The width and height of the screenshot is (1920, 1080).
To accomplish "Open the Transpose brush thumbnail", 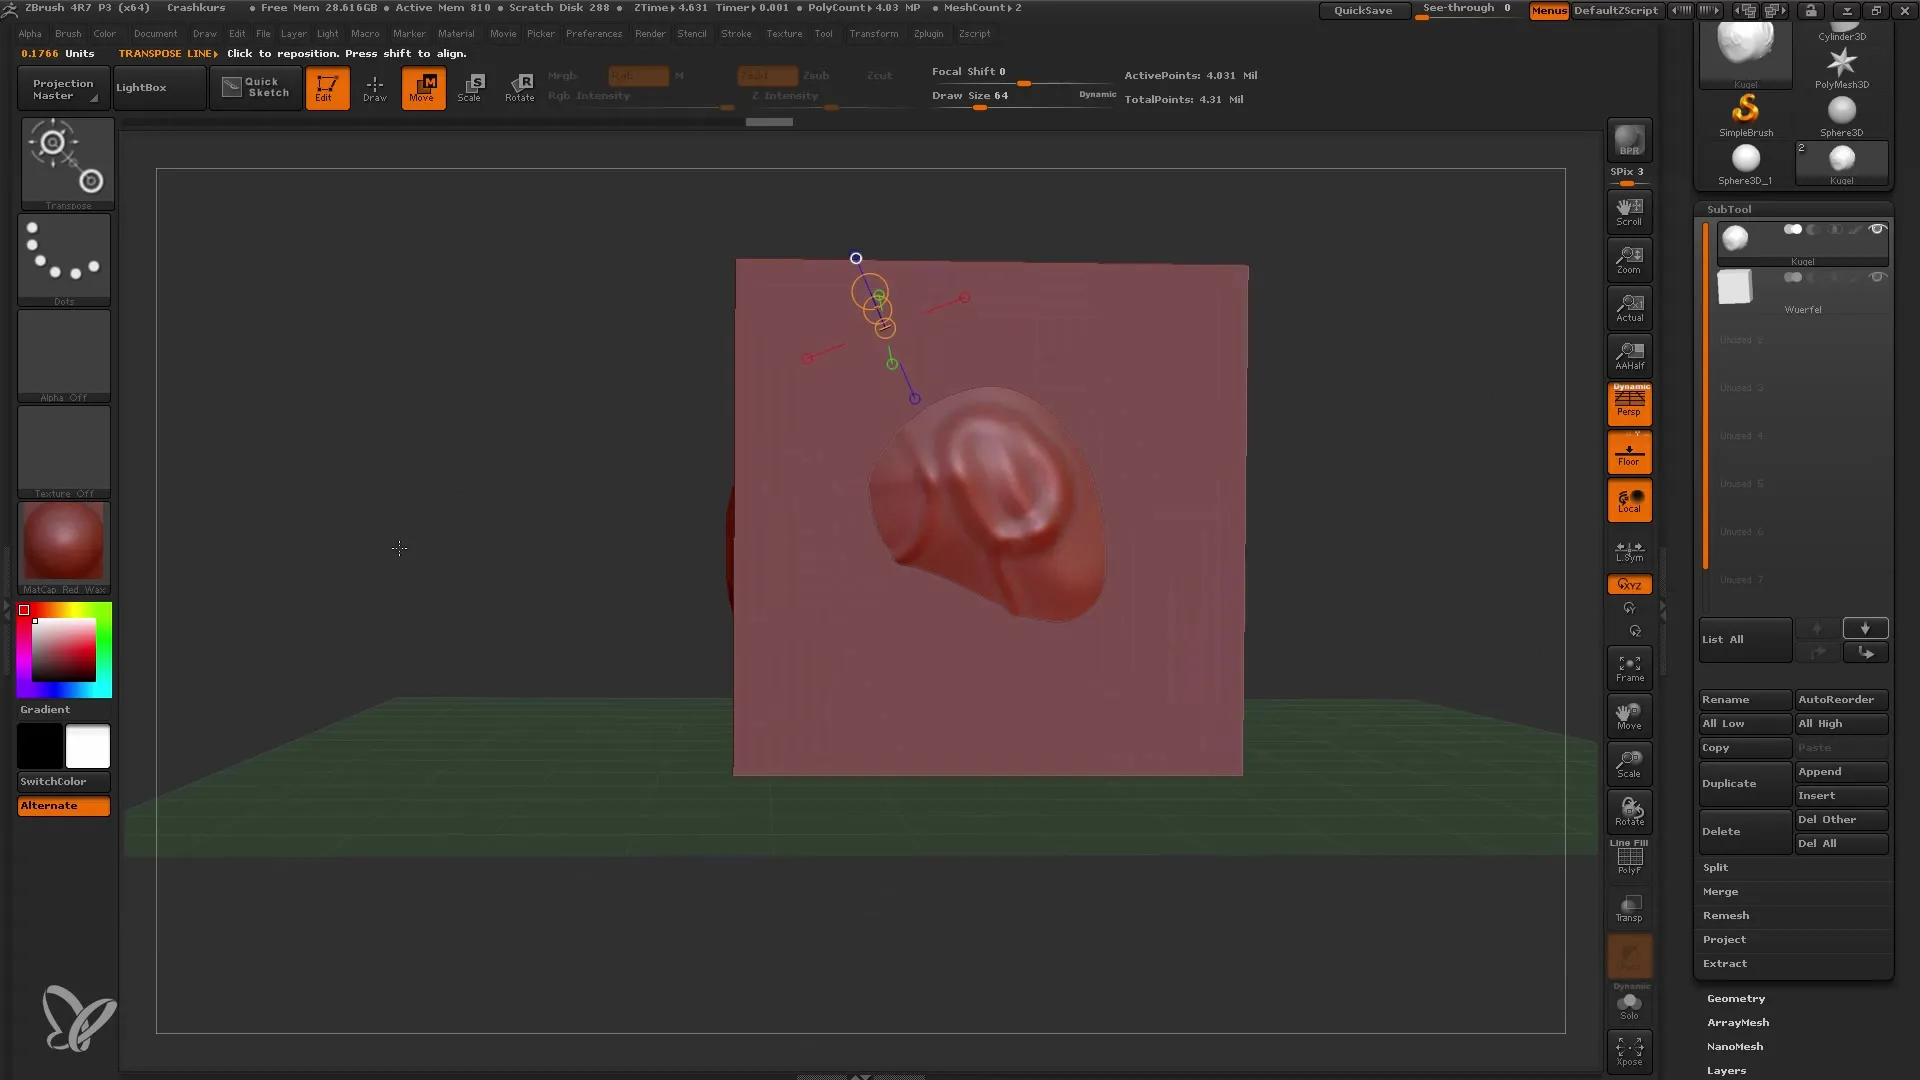I will (x=68, y=164).
